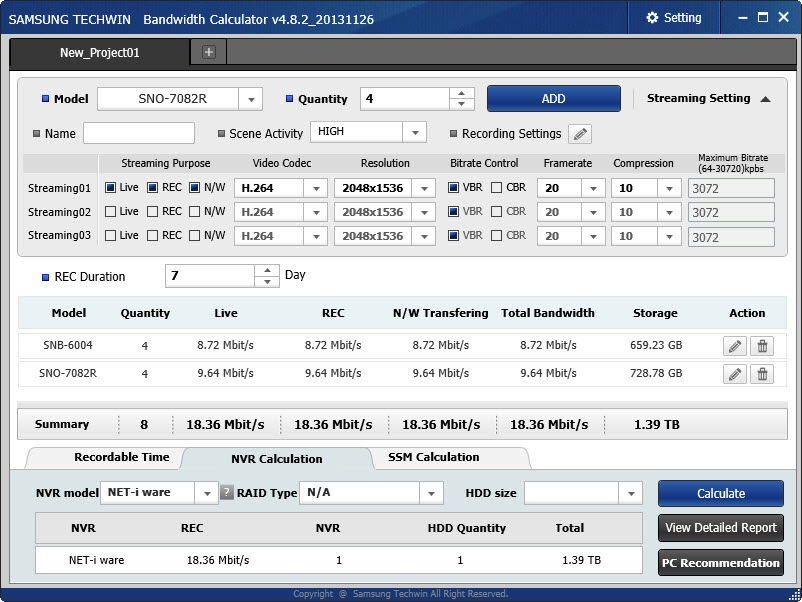Expand the Scene Activity HIGH dropdown
This screenshot has width=802, height=602.
tap(415, 133)
